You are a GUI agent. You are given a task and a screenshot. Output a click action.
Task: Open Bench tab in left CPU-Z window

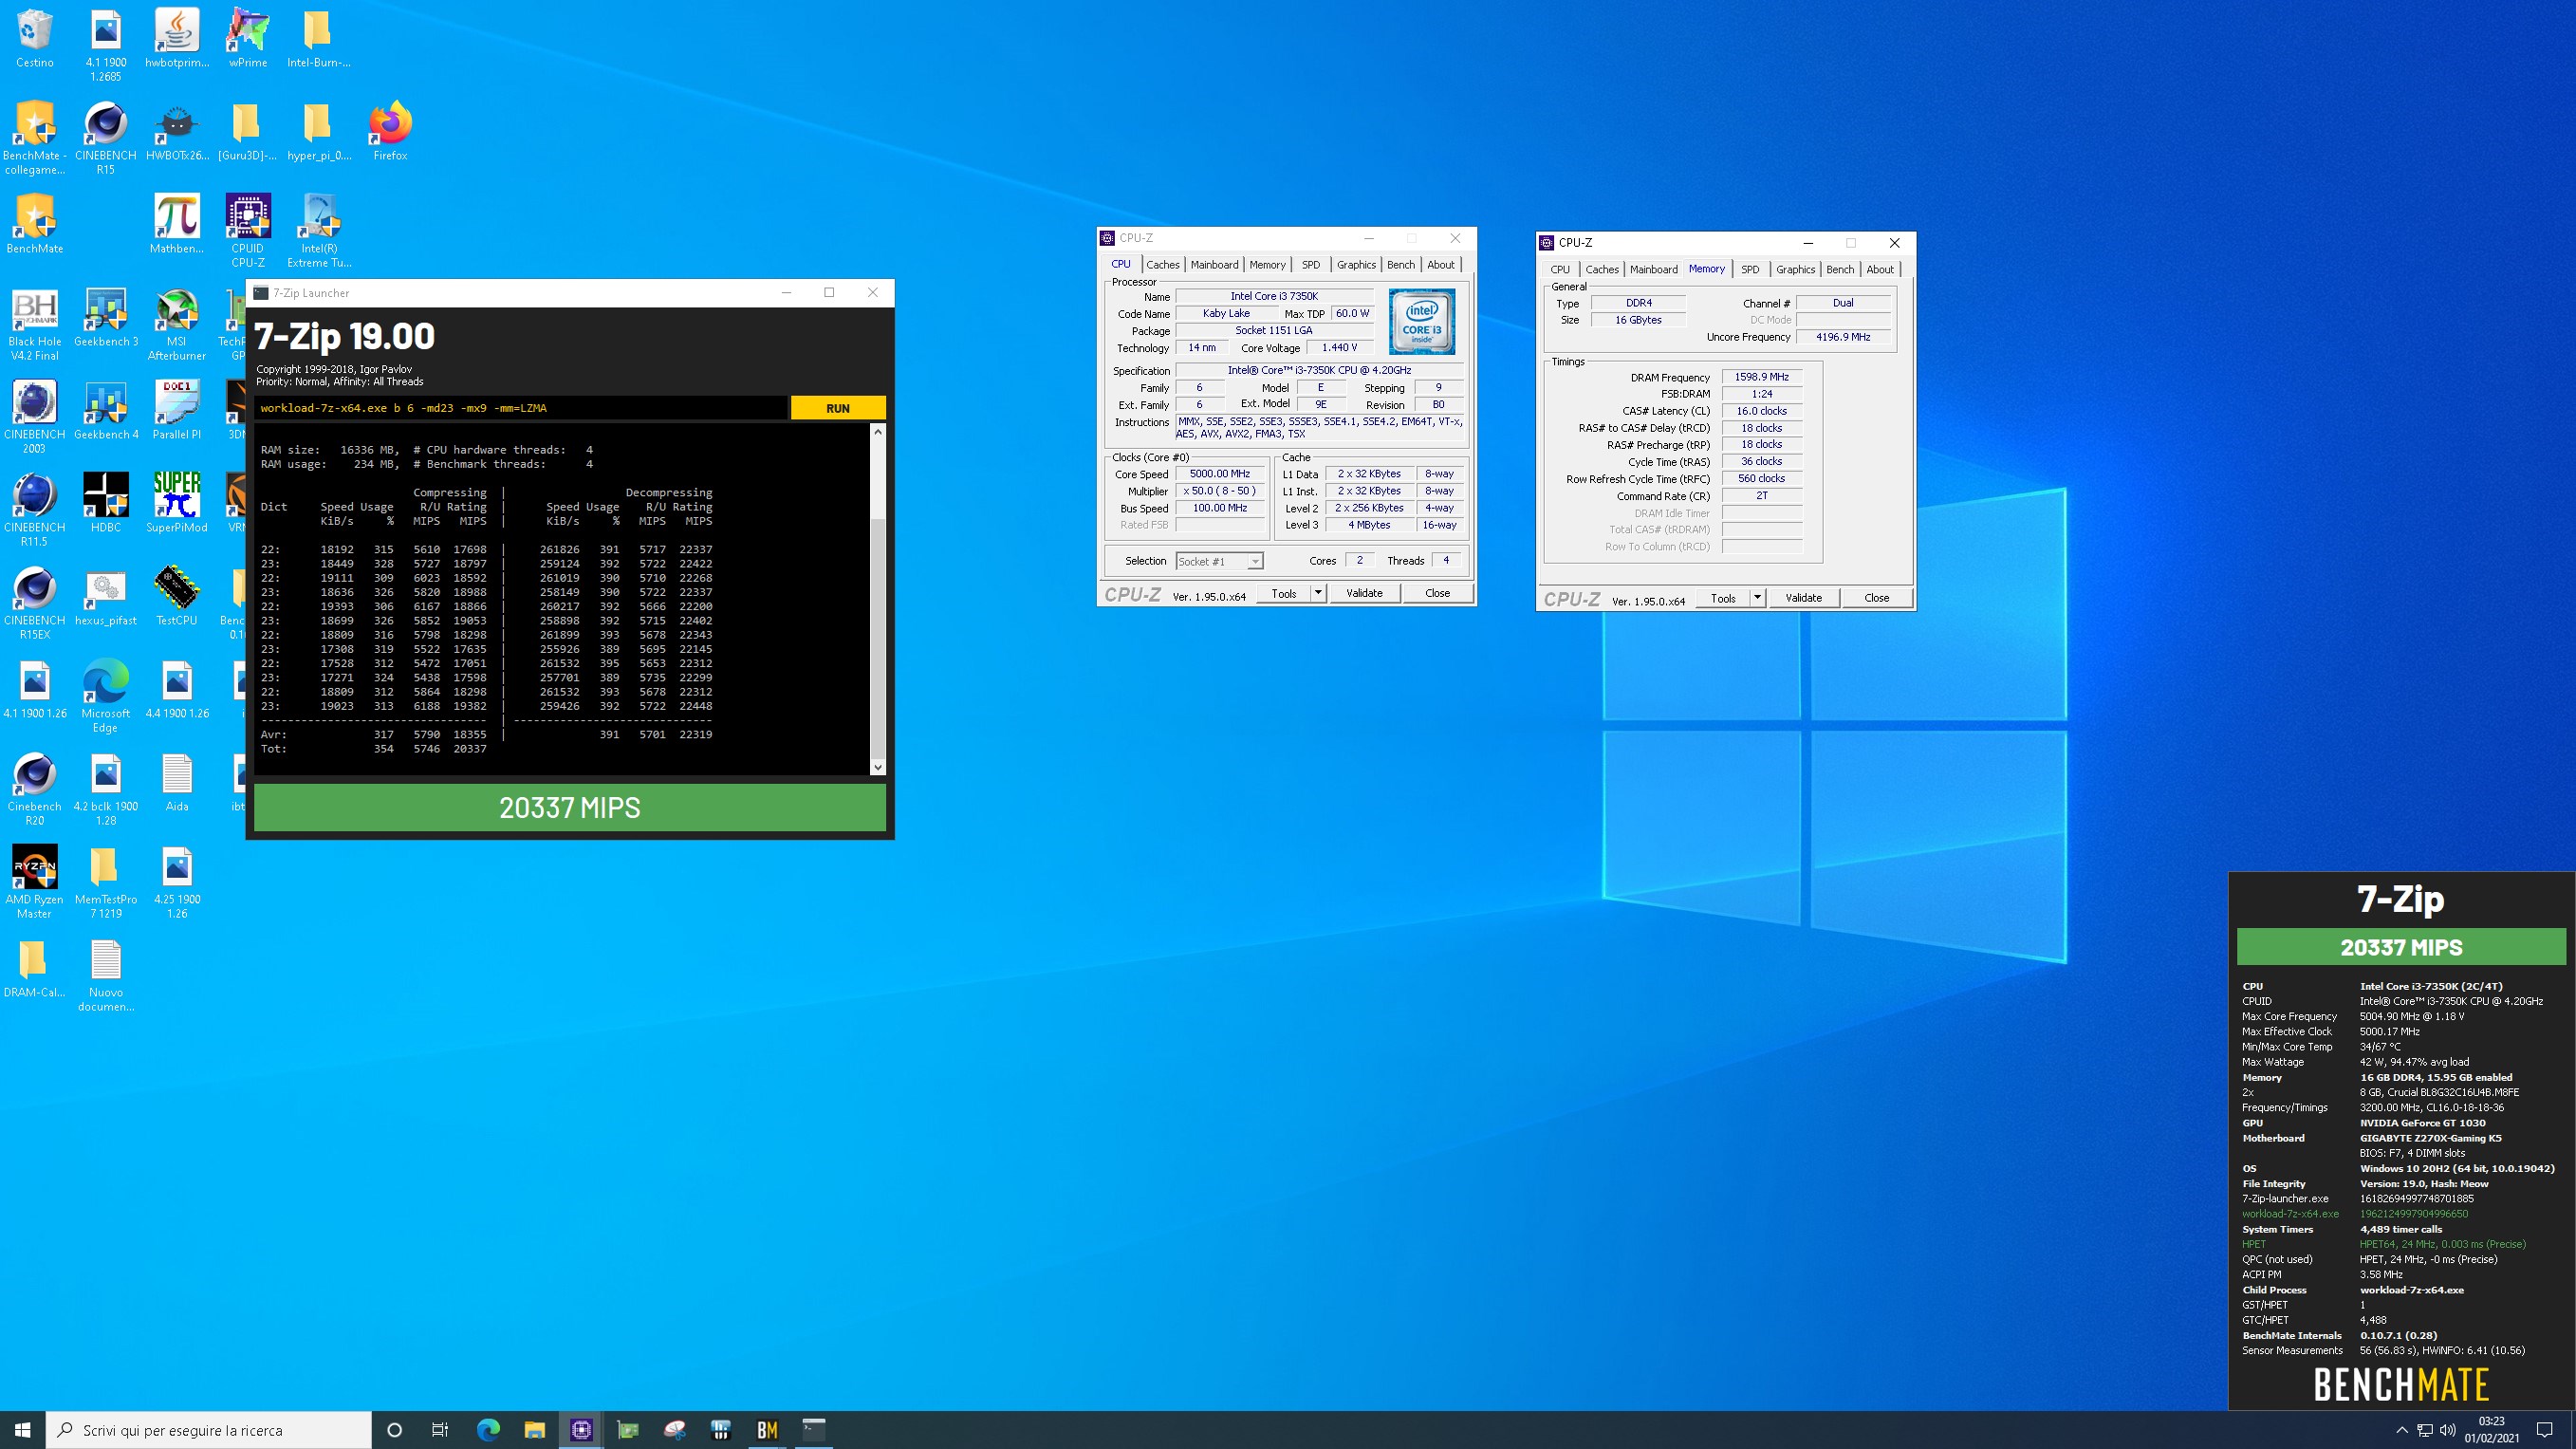[1401, 264]
